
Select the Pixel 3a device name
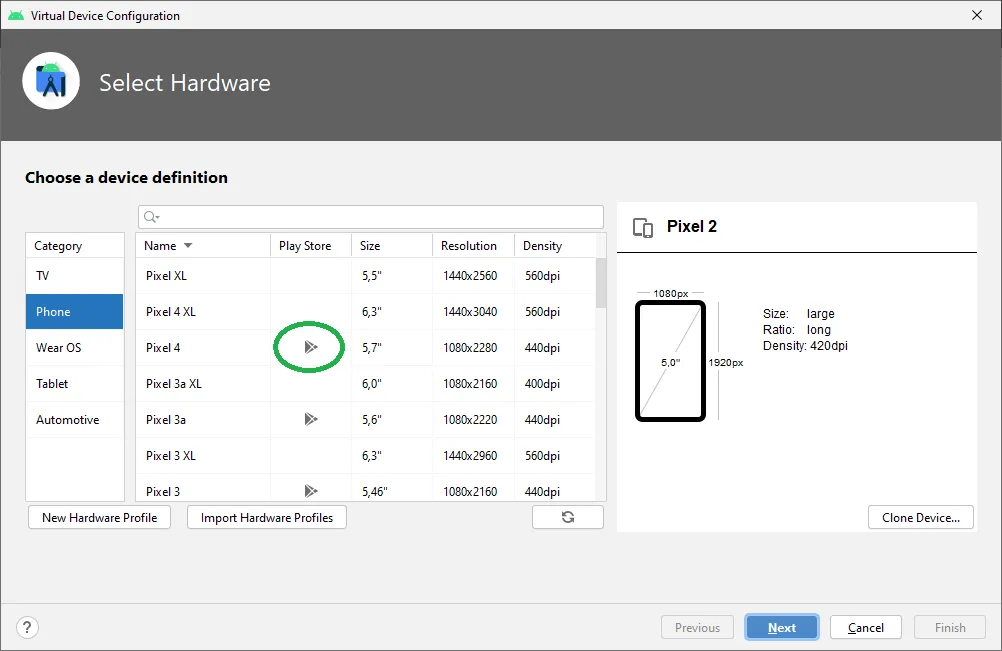pyautogui.click(x=166, y=420)
